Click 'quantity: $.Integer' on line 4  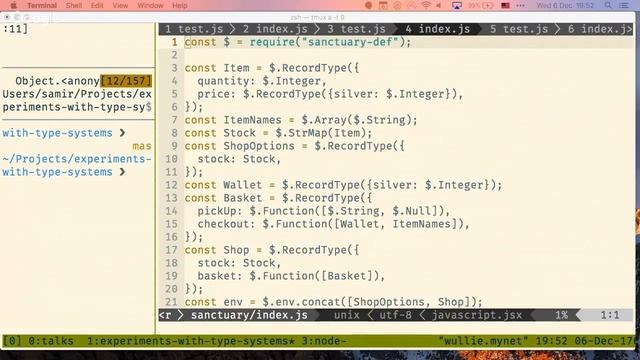[x=259, y=81]
